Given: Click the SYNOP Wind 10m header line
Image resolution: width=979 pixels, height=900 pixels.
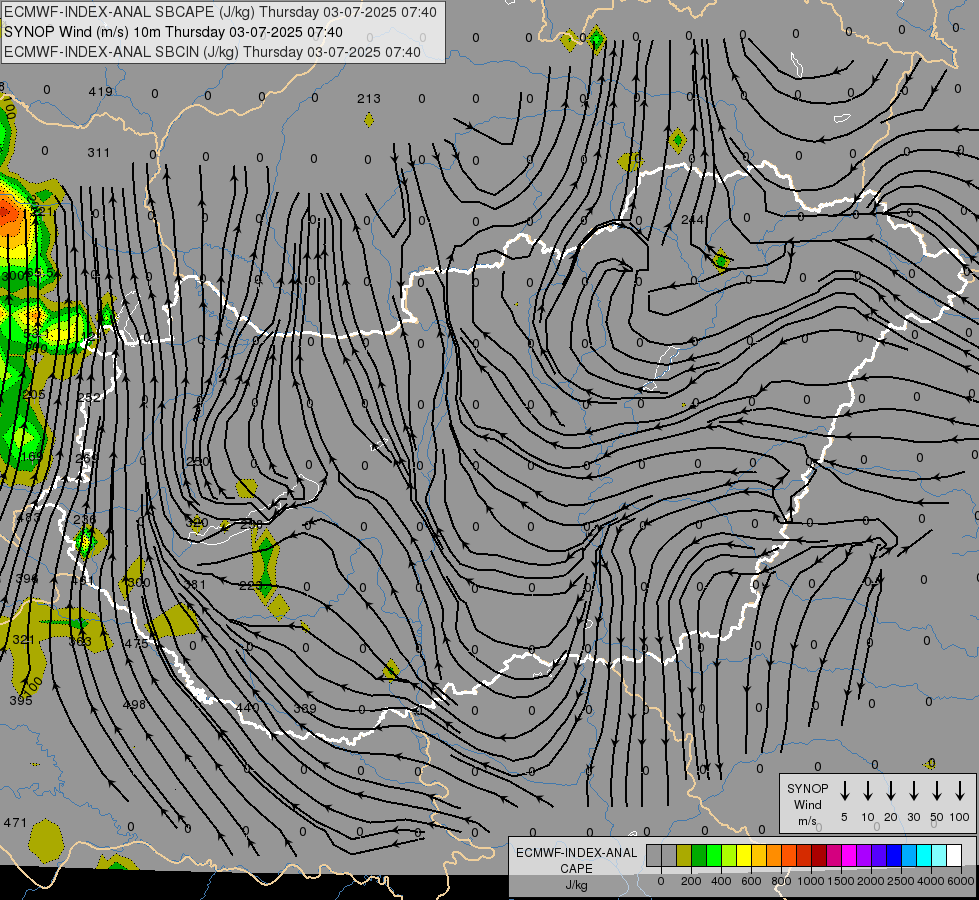Looking at the screenshot, I should 173,32.
